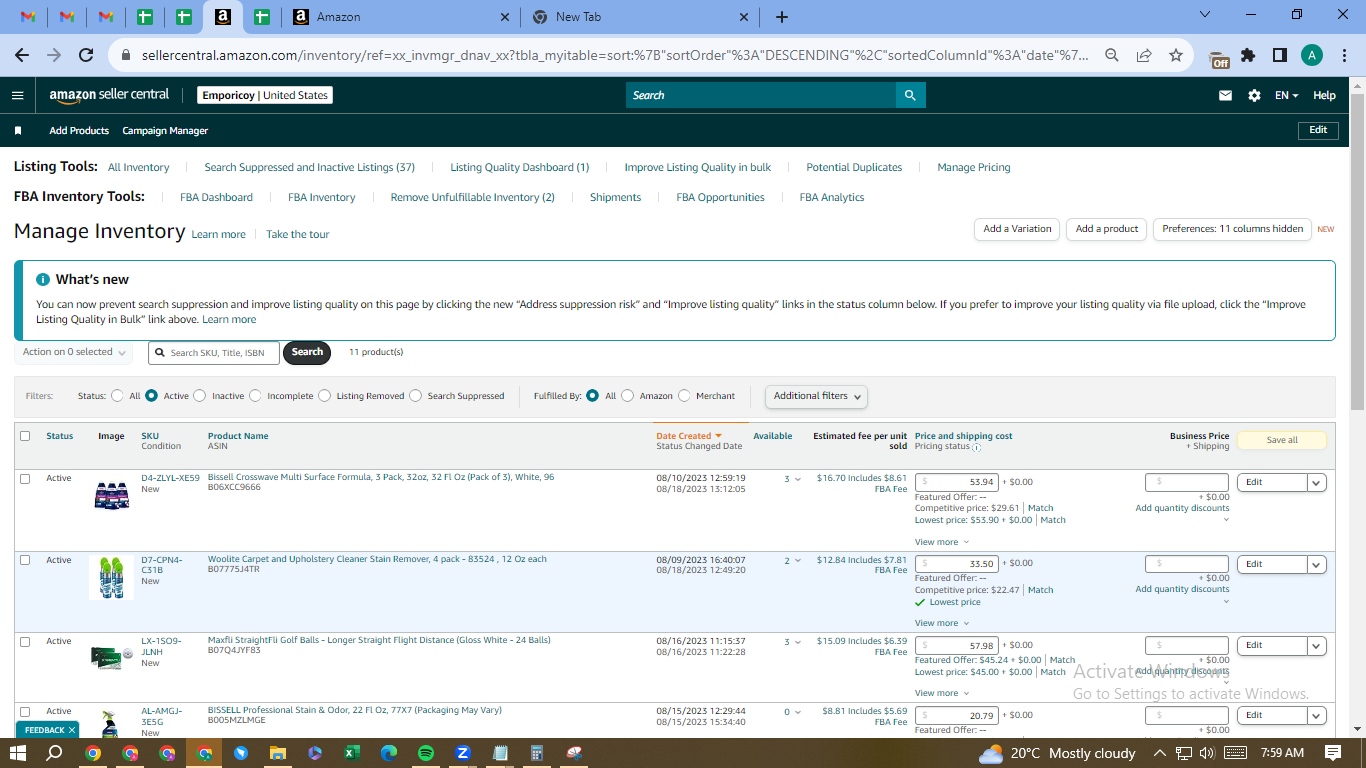
Task: Open Windows taskbar search
Action: 54,753
